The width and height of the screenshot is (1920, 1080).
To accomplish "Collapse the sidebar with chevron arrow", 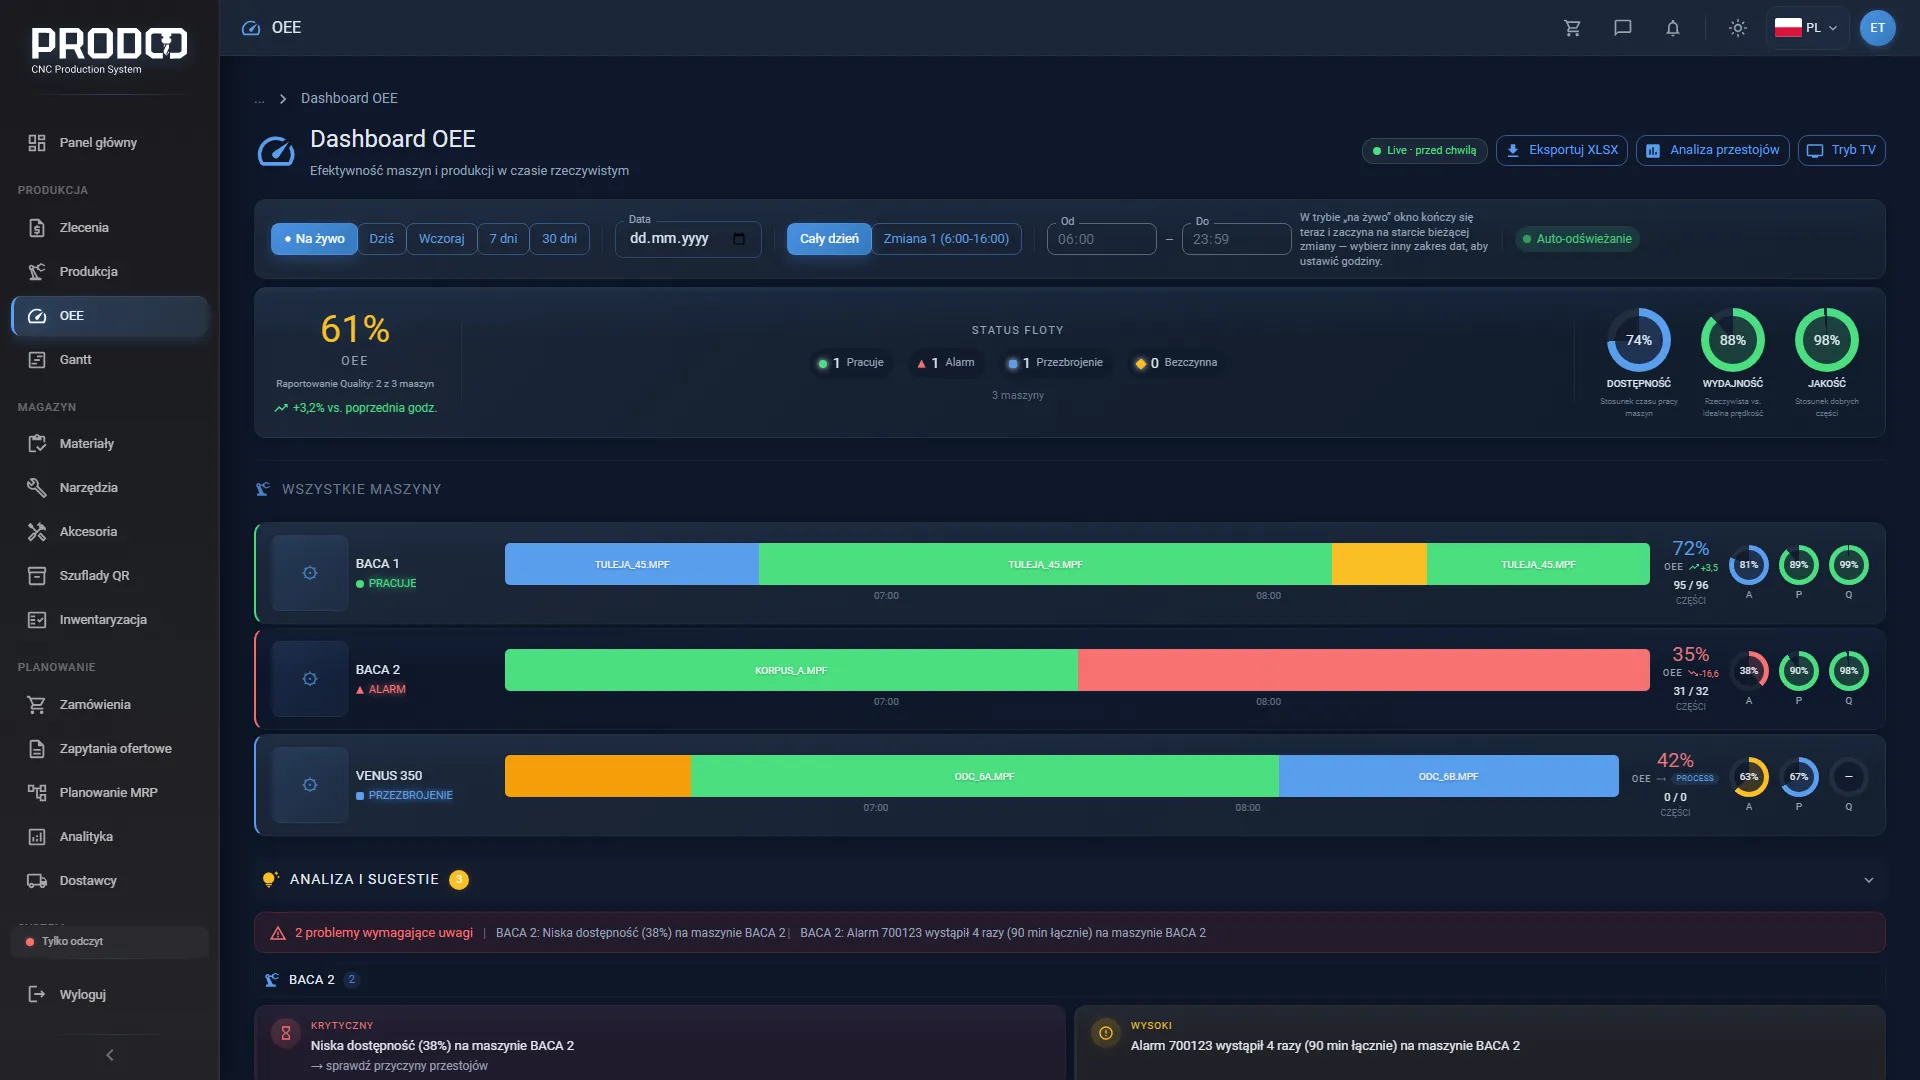I will tap(110, 1055).
